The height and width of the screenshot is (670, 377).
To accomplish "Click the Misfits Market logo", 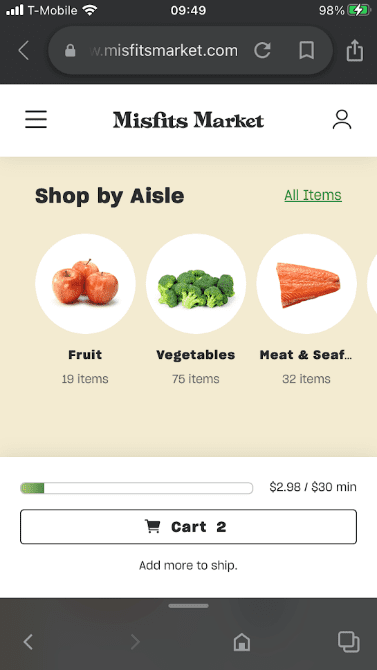I will coord(188,120).
